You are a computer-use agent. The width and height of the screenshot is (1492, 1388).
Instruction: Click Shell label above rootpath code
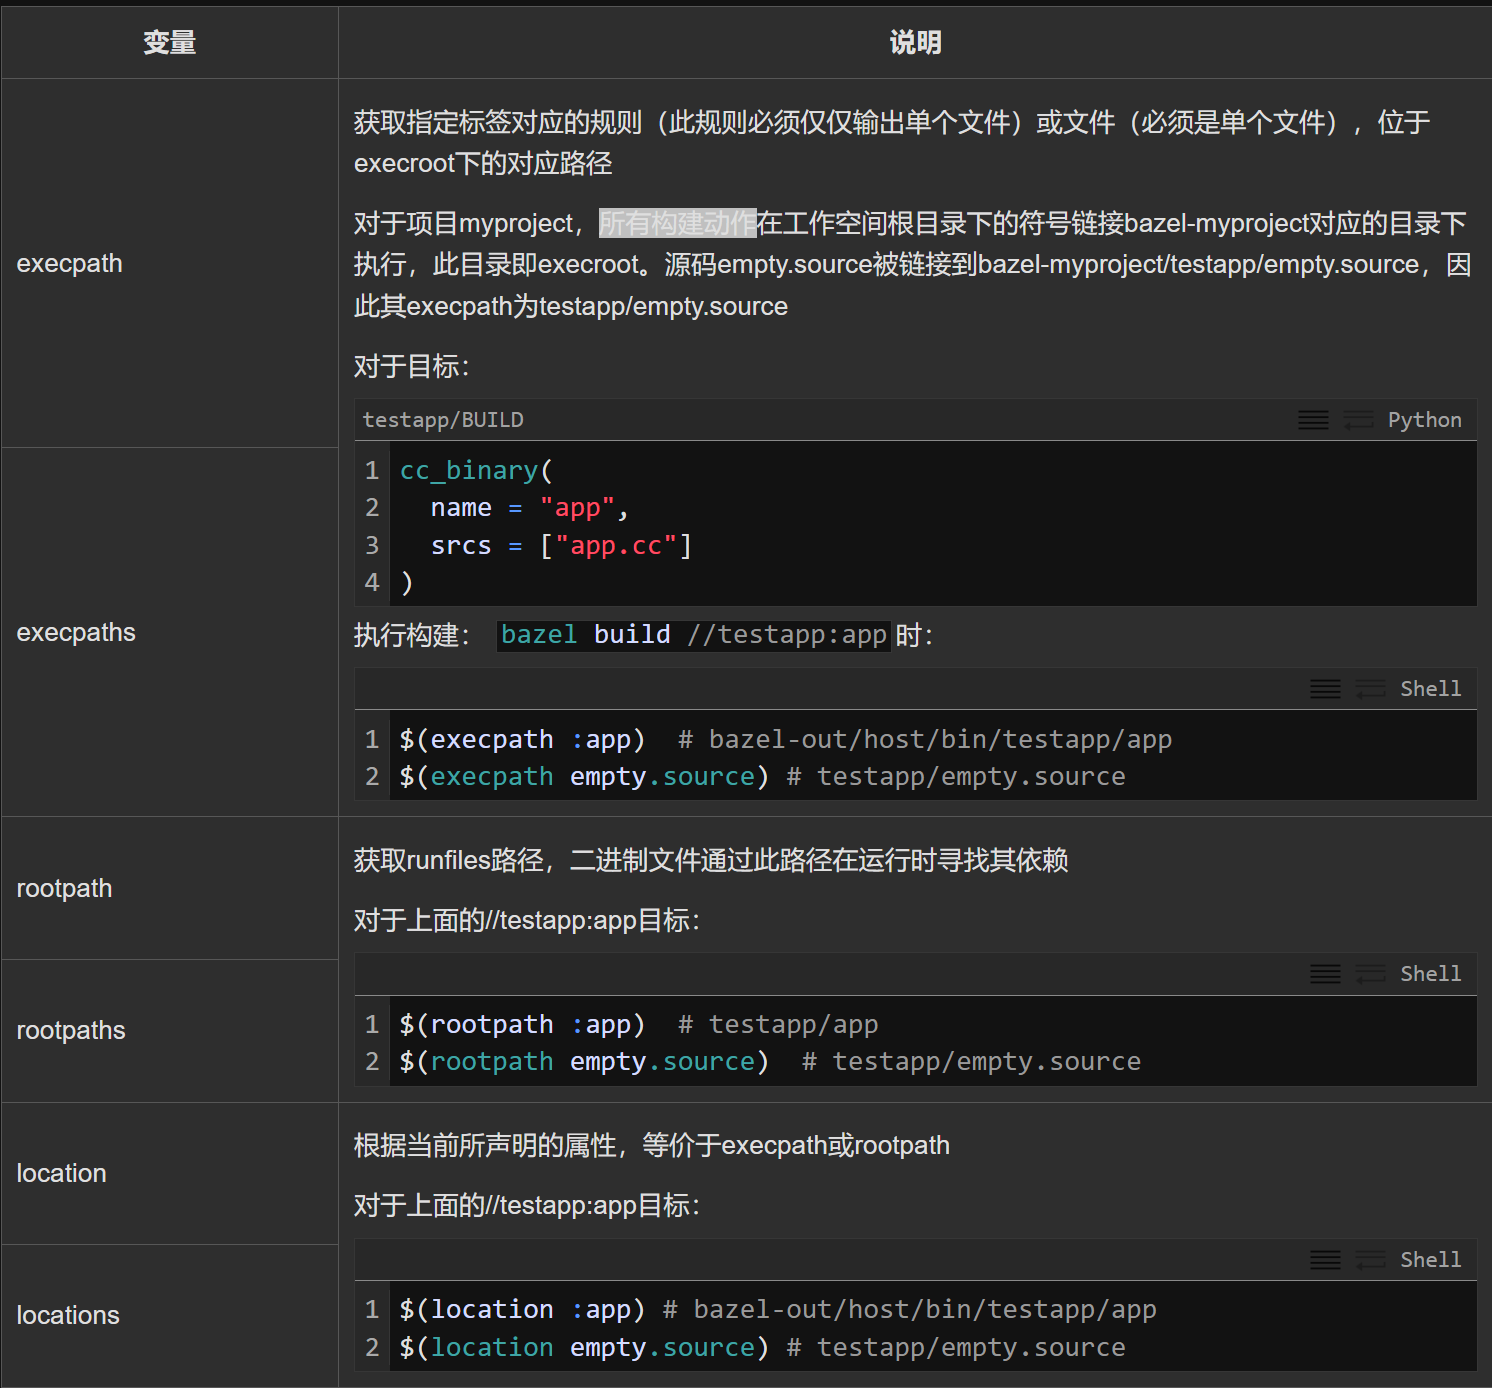[x=1430, y=974]
